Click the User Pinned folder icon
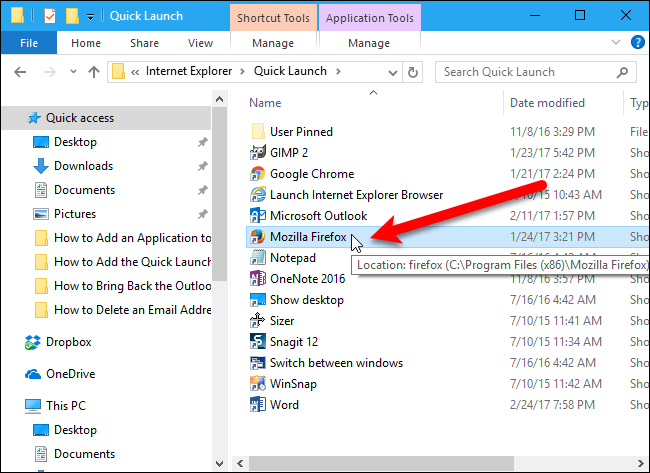Image resolution: width=650 pixels, height=473 pixels. pos(258,131)
